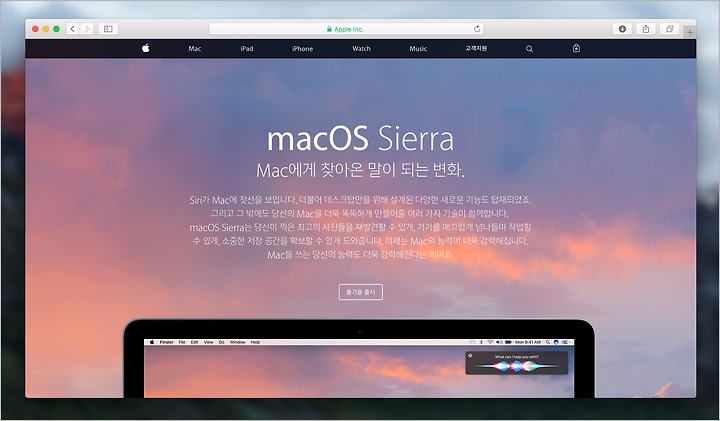The height and width of the screenshot is (421, 720).
Task: Open the Music navigation tab
Action: [418, 49]
